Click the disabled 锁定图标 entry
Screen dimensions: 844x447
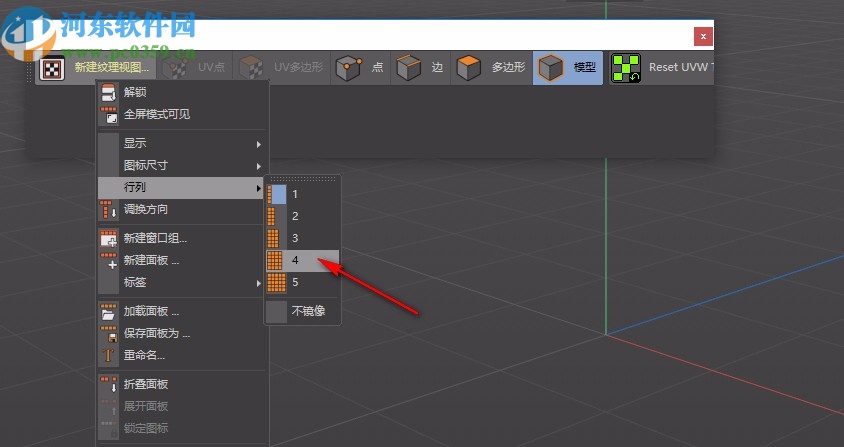182,428
